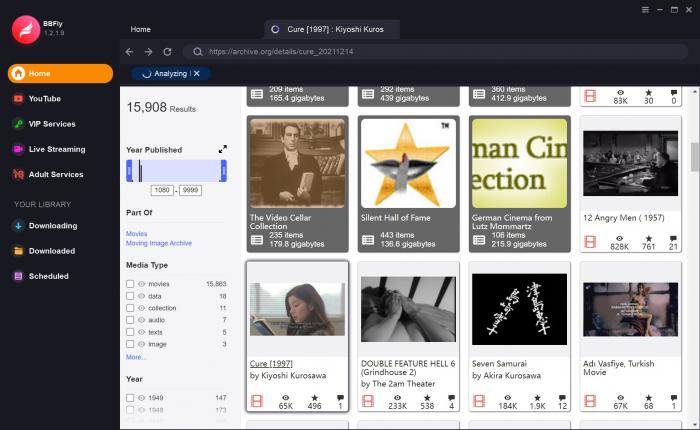
Task: Click the search magnifier in address bar
Action: (x=198, y=52)
